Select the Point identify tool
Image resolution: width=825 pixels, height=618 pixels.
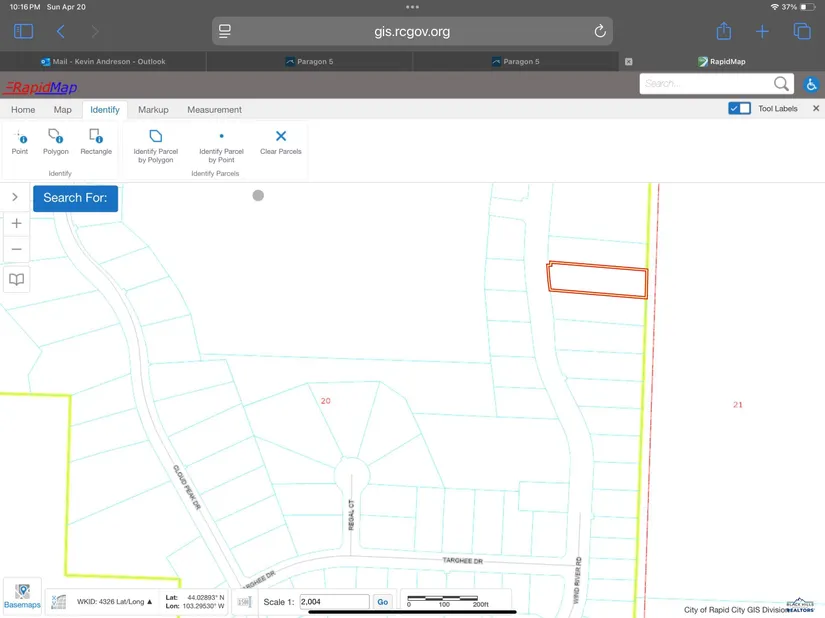[20, 141]
